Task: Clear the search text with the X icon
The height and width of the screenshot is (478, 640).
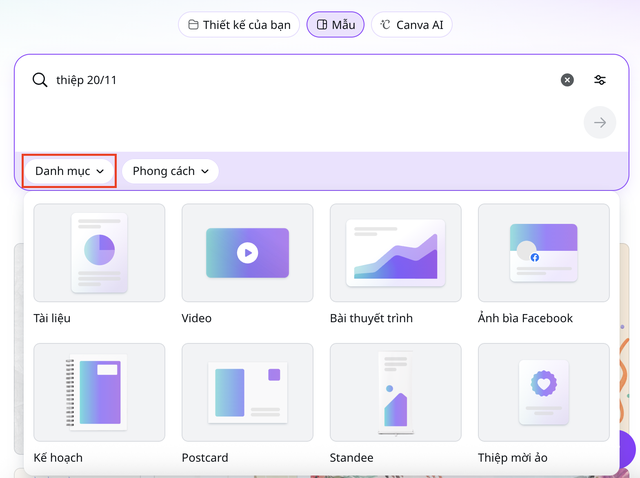Action: pyautogui.click(x=567, y=80)
